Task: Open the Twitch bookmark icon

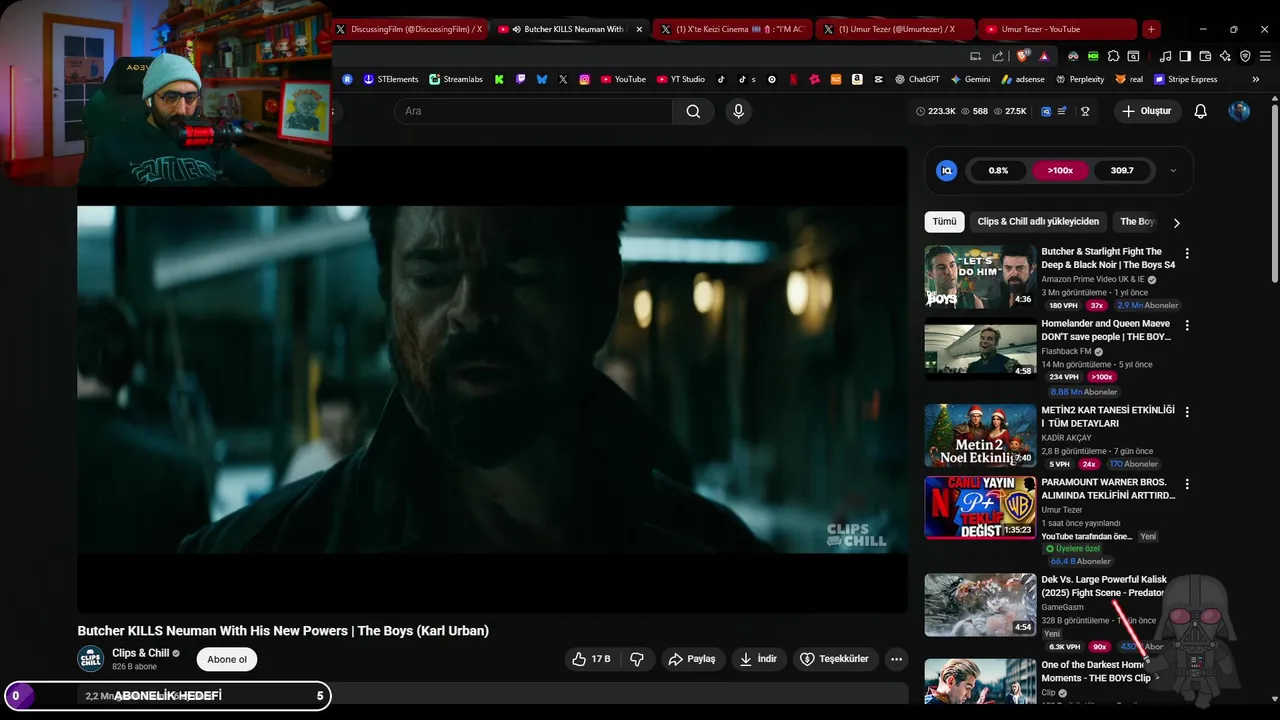Action: pos(520,79)
